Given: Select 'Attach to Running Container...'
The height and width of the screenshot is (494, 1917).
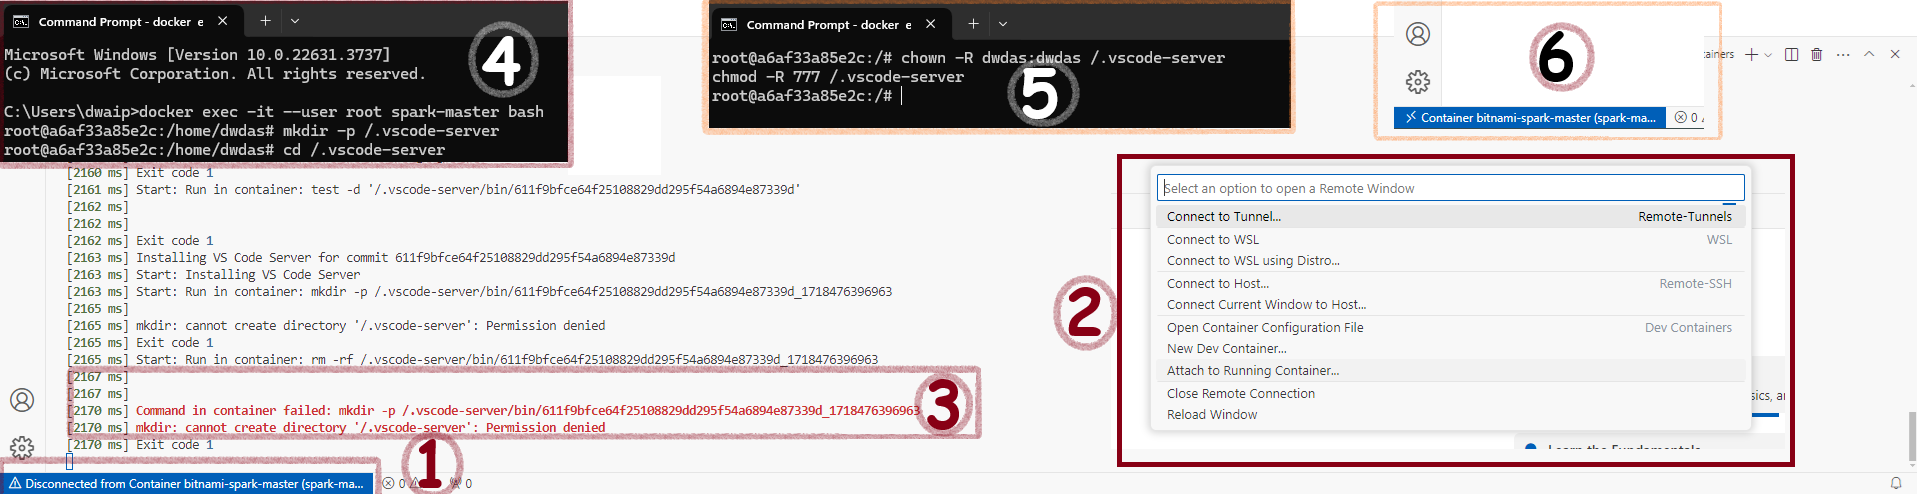Looking at the screenshot, I should [1449, 370].
